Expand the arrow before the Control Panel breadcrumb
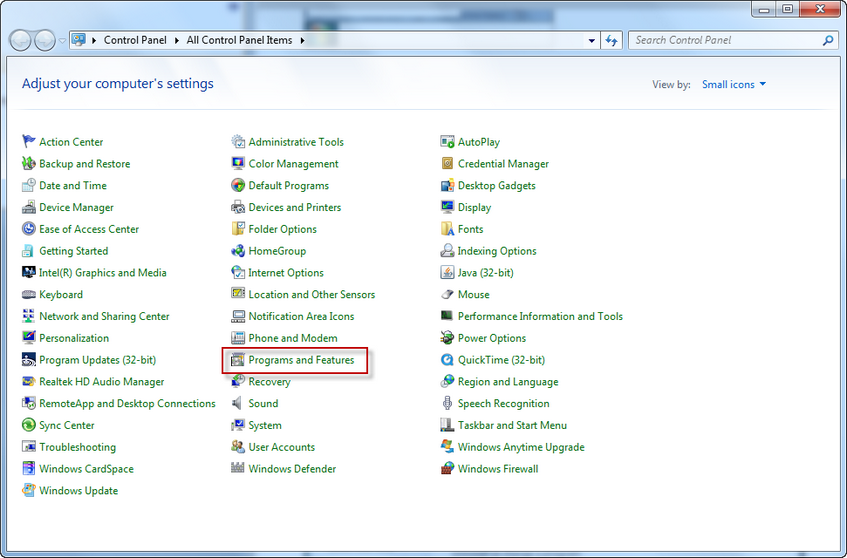This screenshot has width=847, height=558. [x=94, y=41]
